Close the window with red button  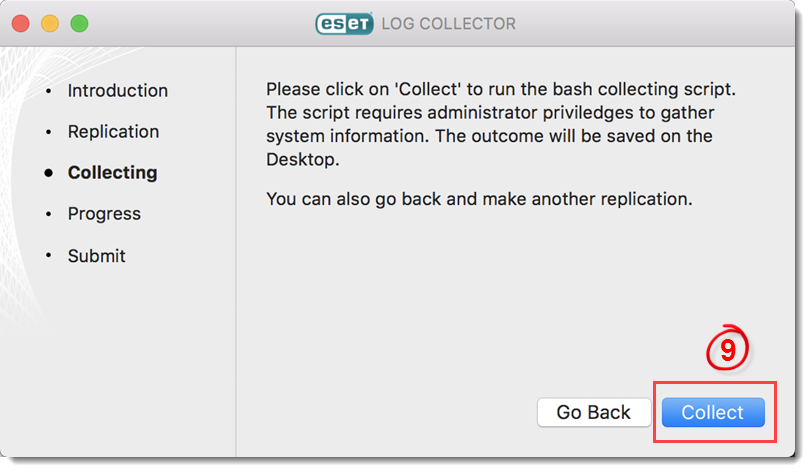point(21,24)
